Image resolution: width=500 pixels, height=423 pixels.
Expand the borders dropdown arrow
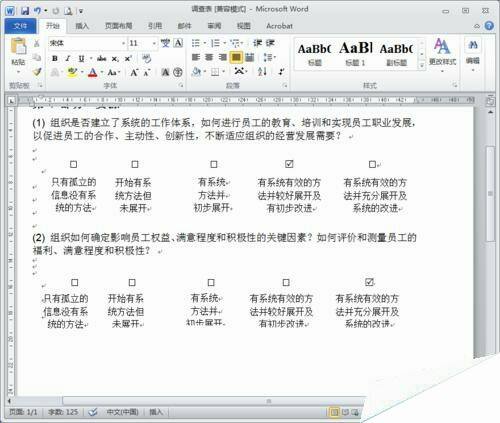(x=224, y=72)
